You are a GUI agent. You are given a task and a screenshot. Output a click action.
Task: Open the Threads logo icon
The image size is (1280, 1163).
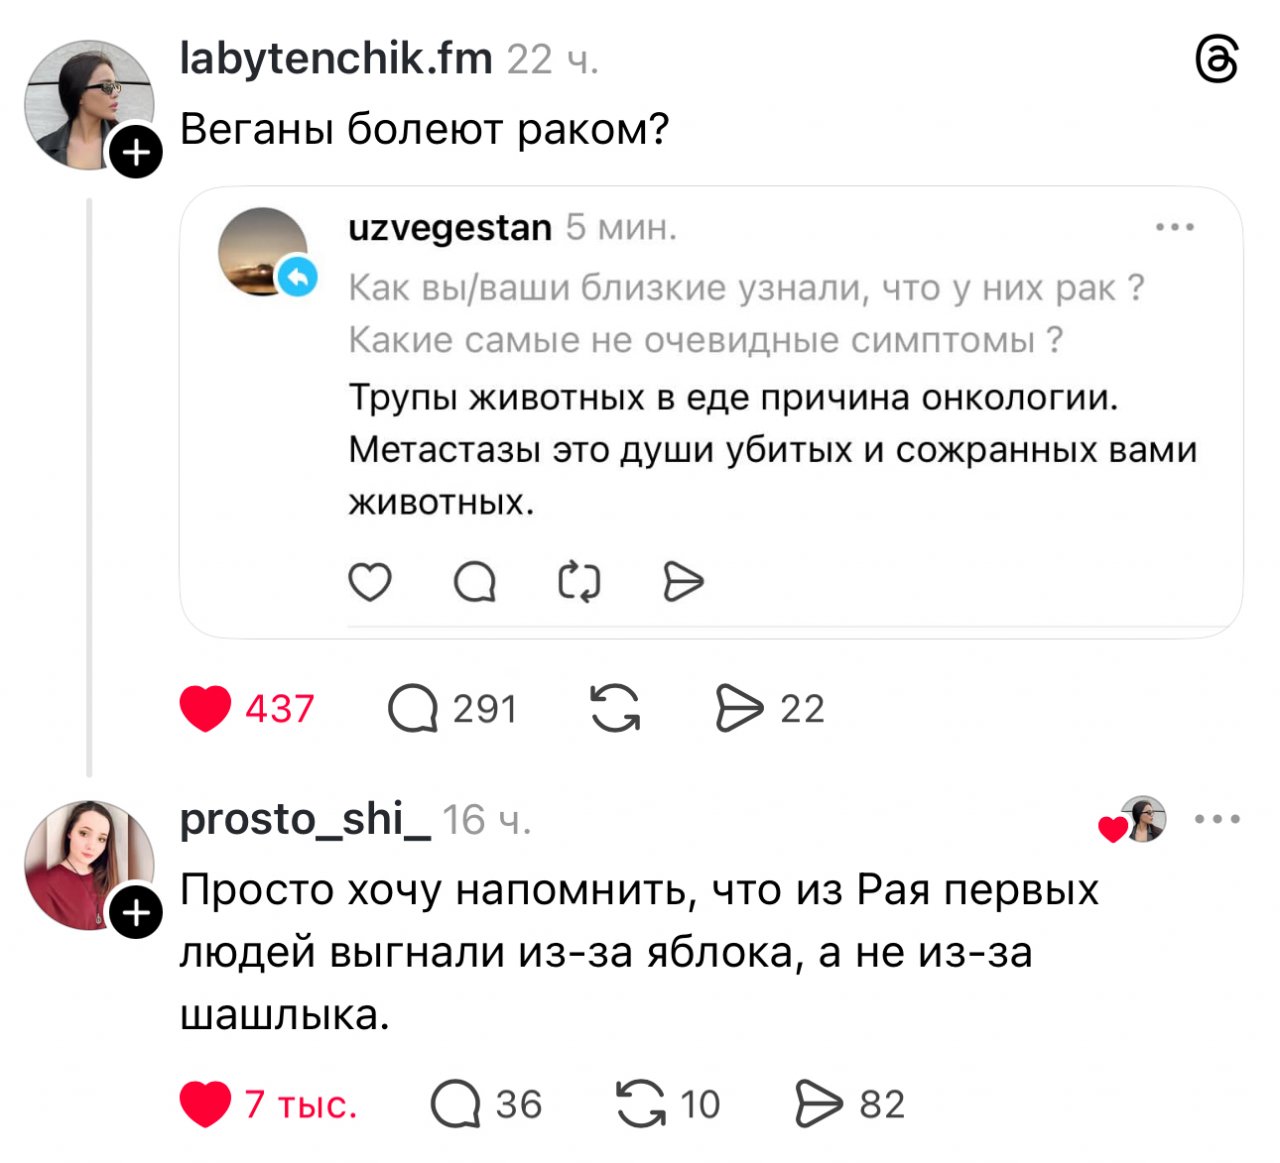[1217, 61]
